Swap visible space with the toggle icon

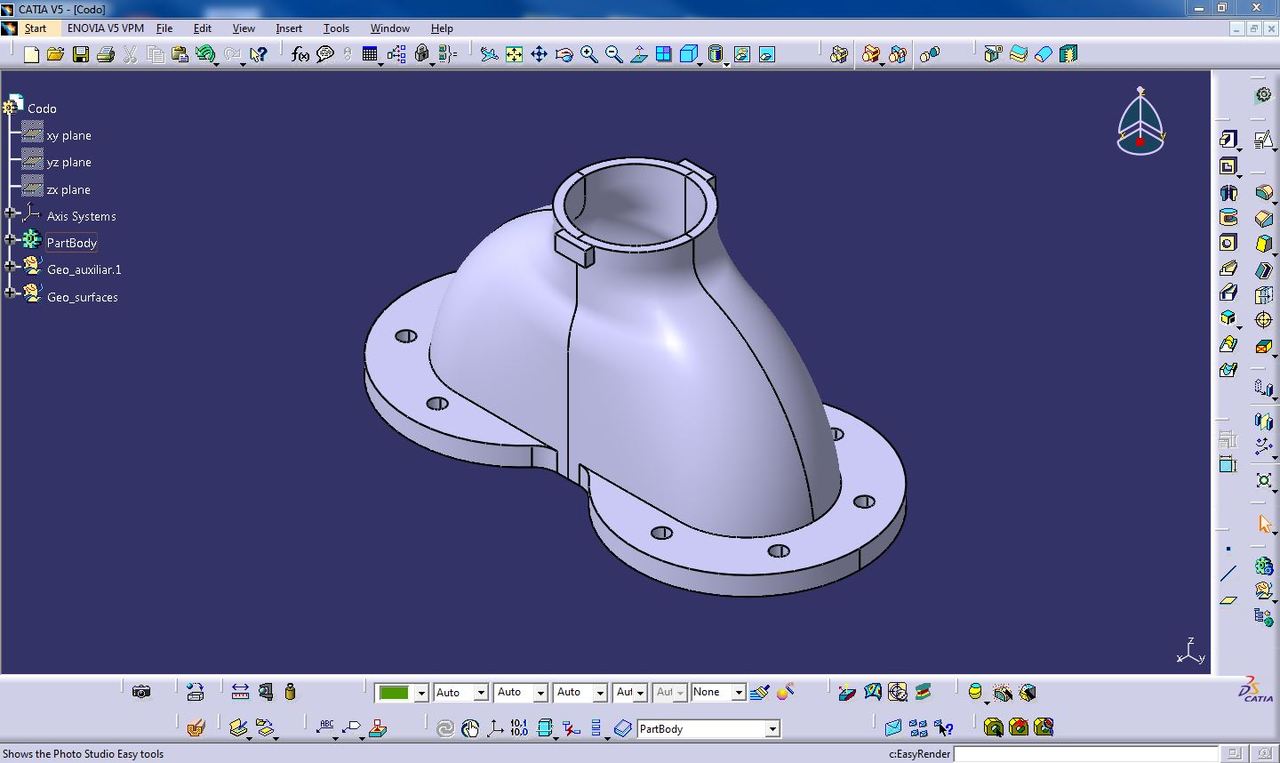click(x=767, y=54)
